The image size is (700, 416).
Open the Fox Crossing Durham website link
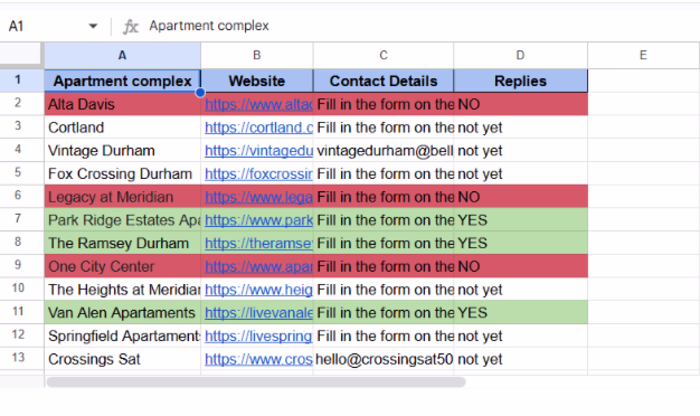[258, 174]
